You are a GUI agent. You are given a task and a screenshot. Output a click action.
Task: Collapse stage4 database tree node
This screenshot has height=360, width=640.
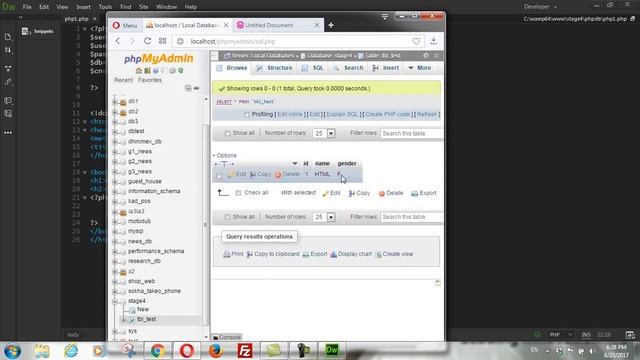click(x=115, y=301)
